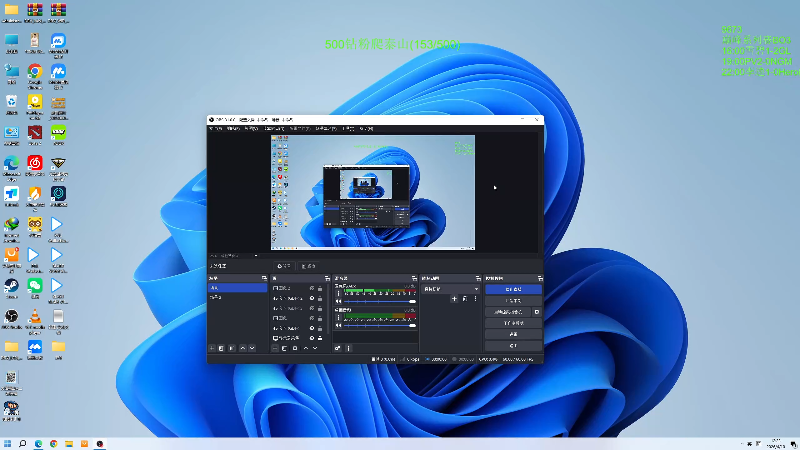This screenshot has width=800, height=450.
Task: Open advanced audio properties in mixer toolbar
Action: coord(337,348)
